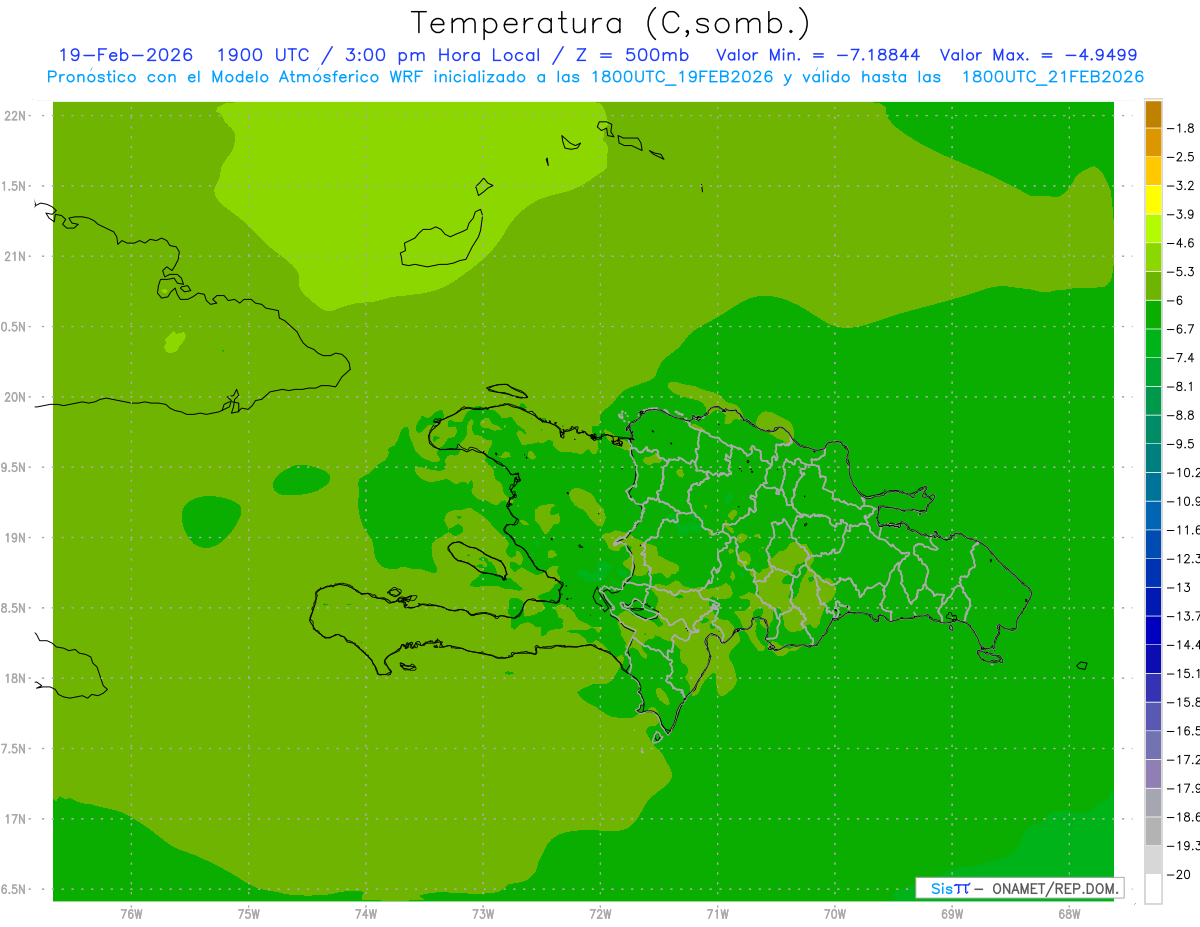The height and width of the screenshot is (927, 1200).
Task: Click the "76W" longitude tick label
Action: [131, 913]
